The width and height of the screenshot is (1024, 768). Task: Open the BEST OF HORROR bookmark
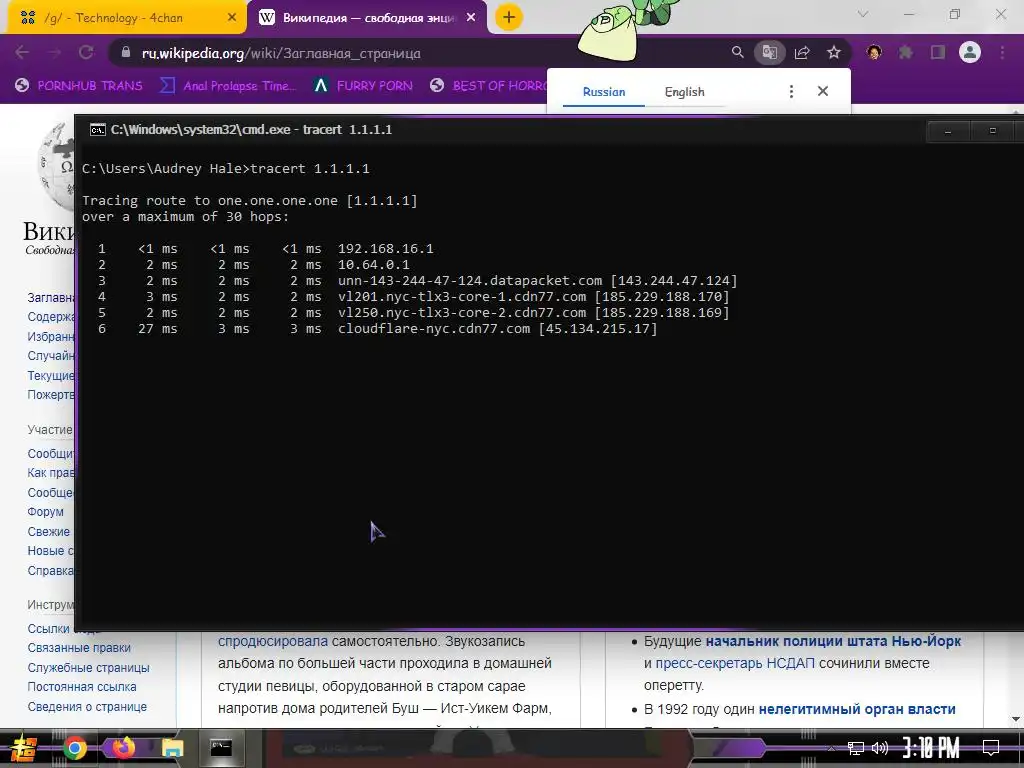(x=491, y=86)
